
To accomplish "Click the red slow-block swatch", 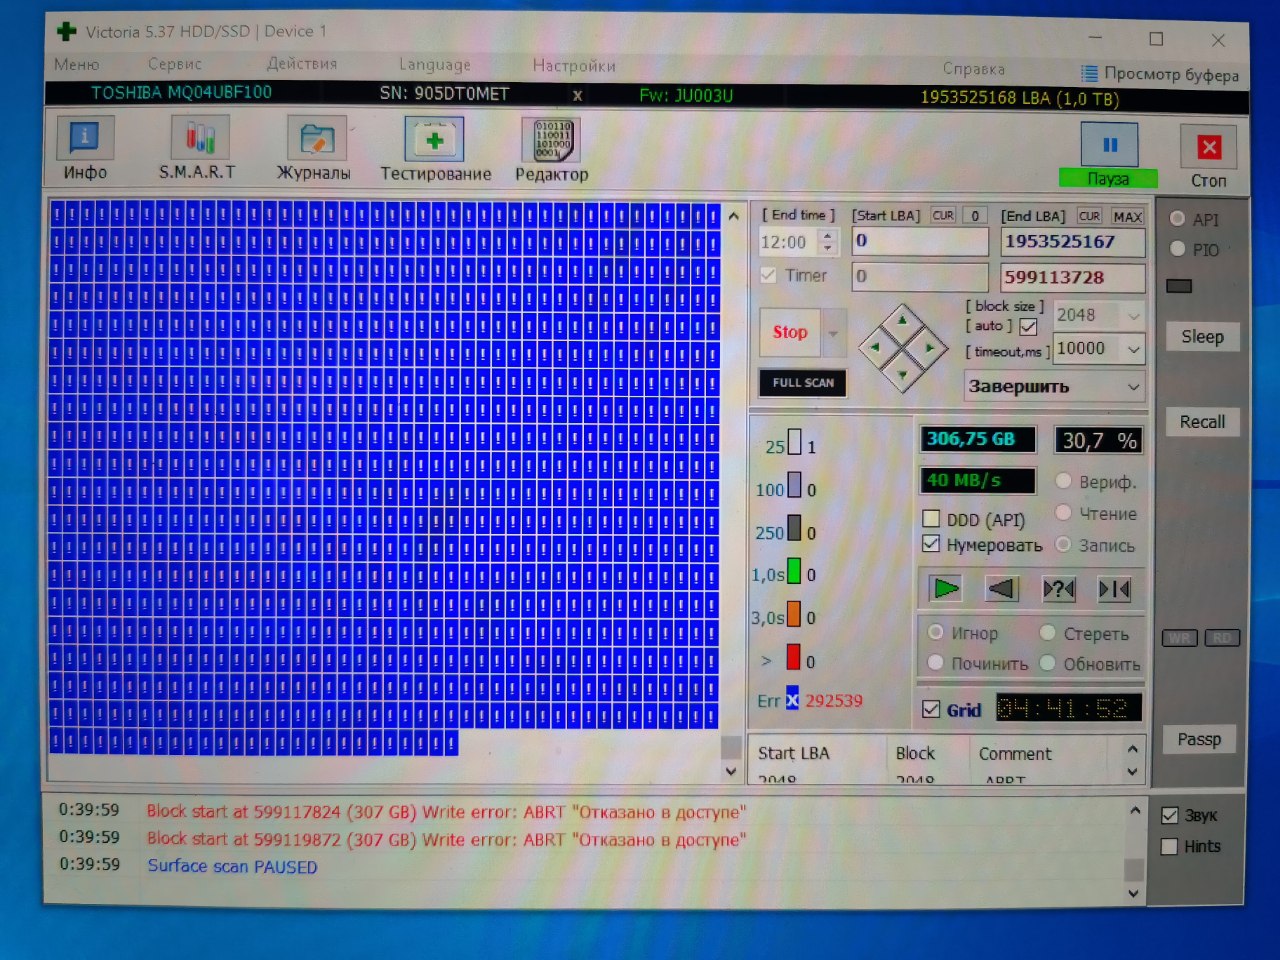I will pos(793,657).
